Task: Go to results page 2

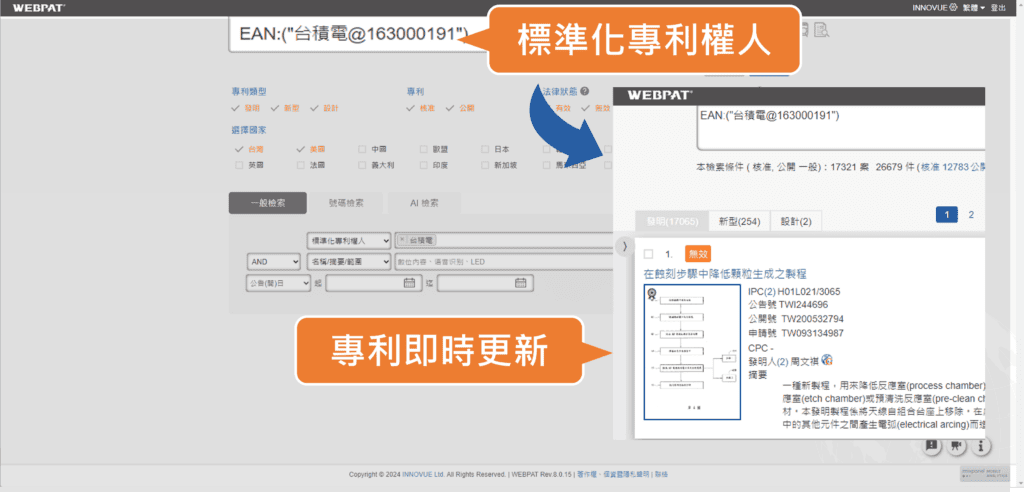Action: (x=970, y=214)
